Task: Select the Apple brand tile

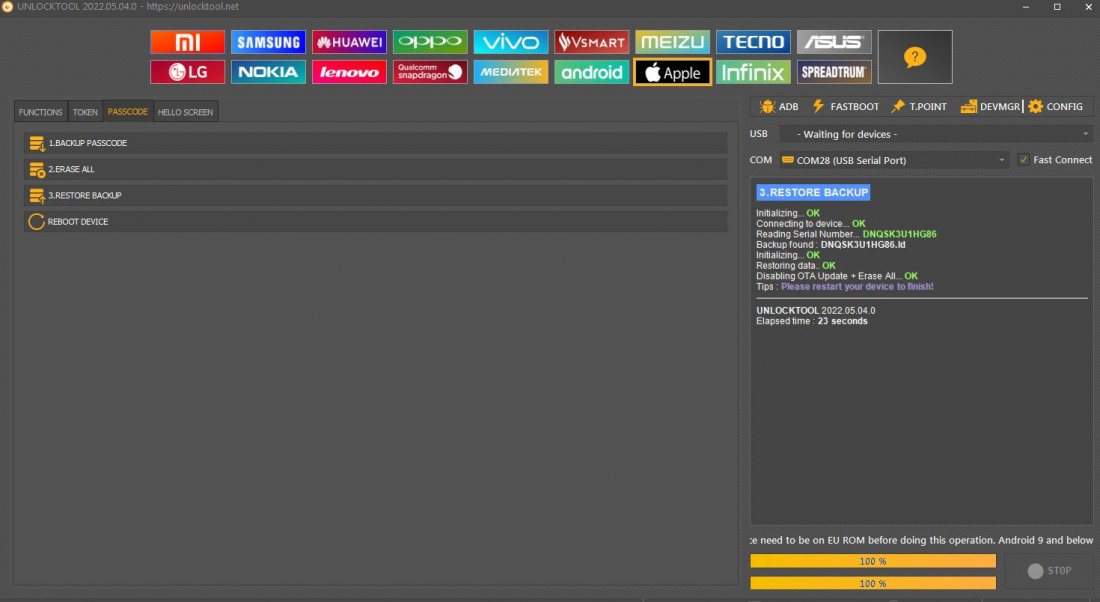Action: point(673,72)
